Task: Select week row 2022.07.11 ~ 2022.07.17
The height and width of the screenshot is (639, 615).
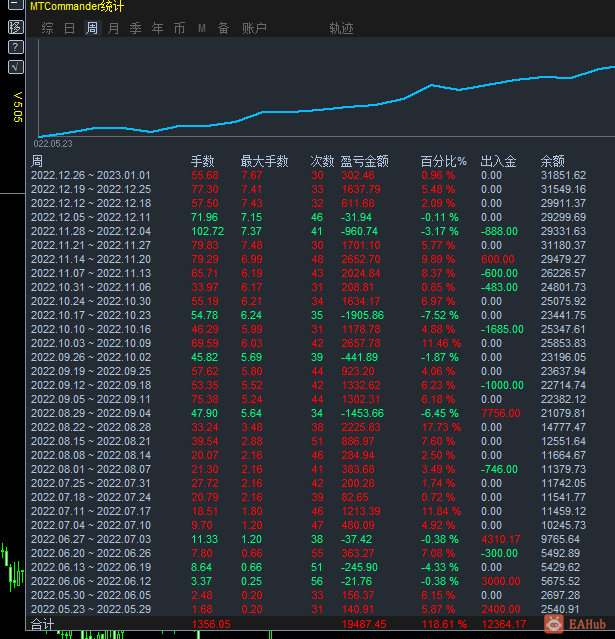Action: click(309, 511)
